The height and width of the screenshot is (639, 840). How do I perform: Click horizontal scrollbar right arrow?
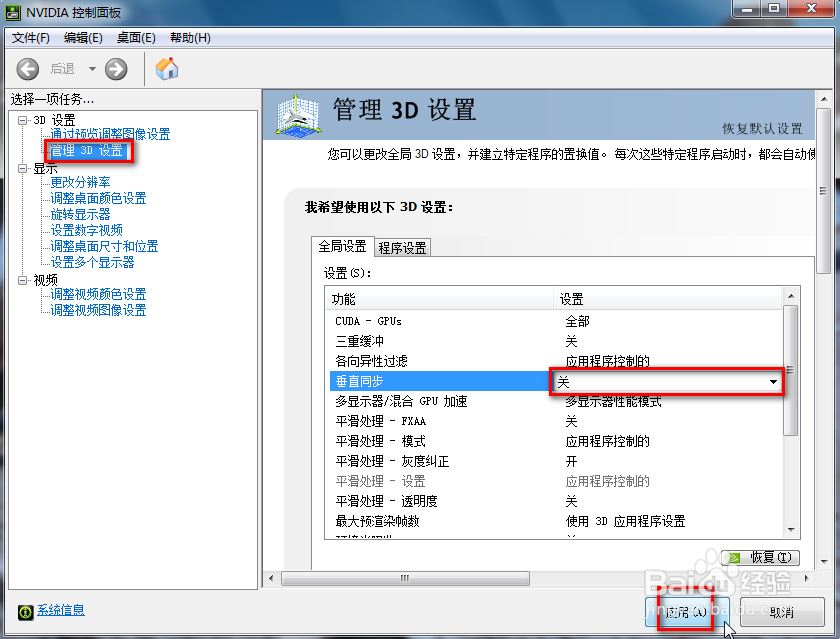(x=807, y=578)
